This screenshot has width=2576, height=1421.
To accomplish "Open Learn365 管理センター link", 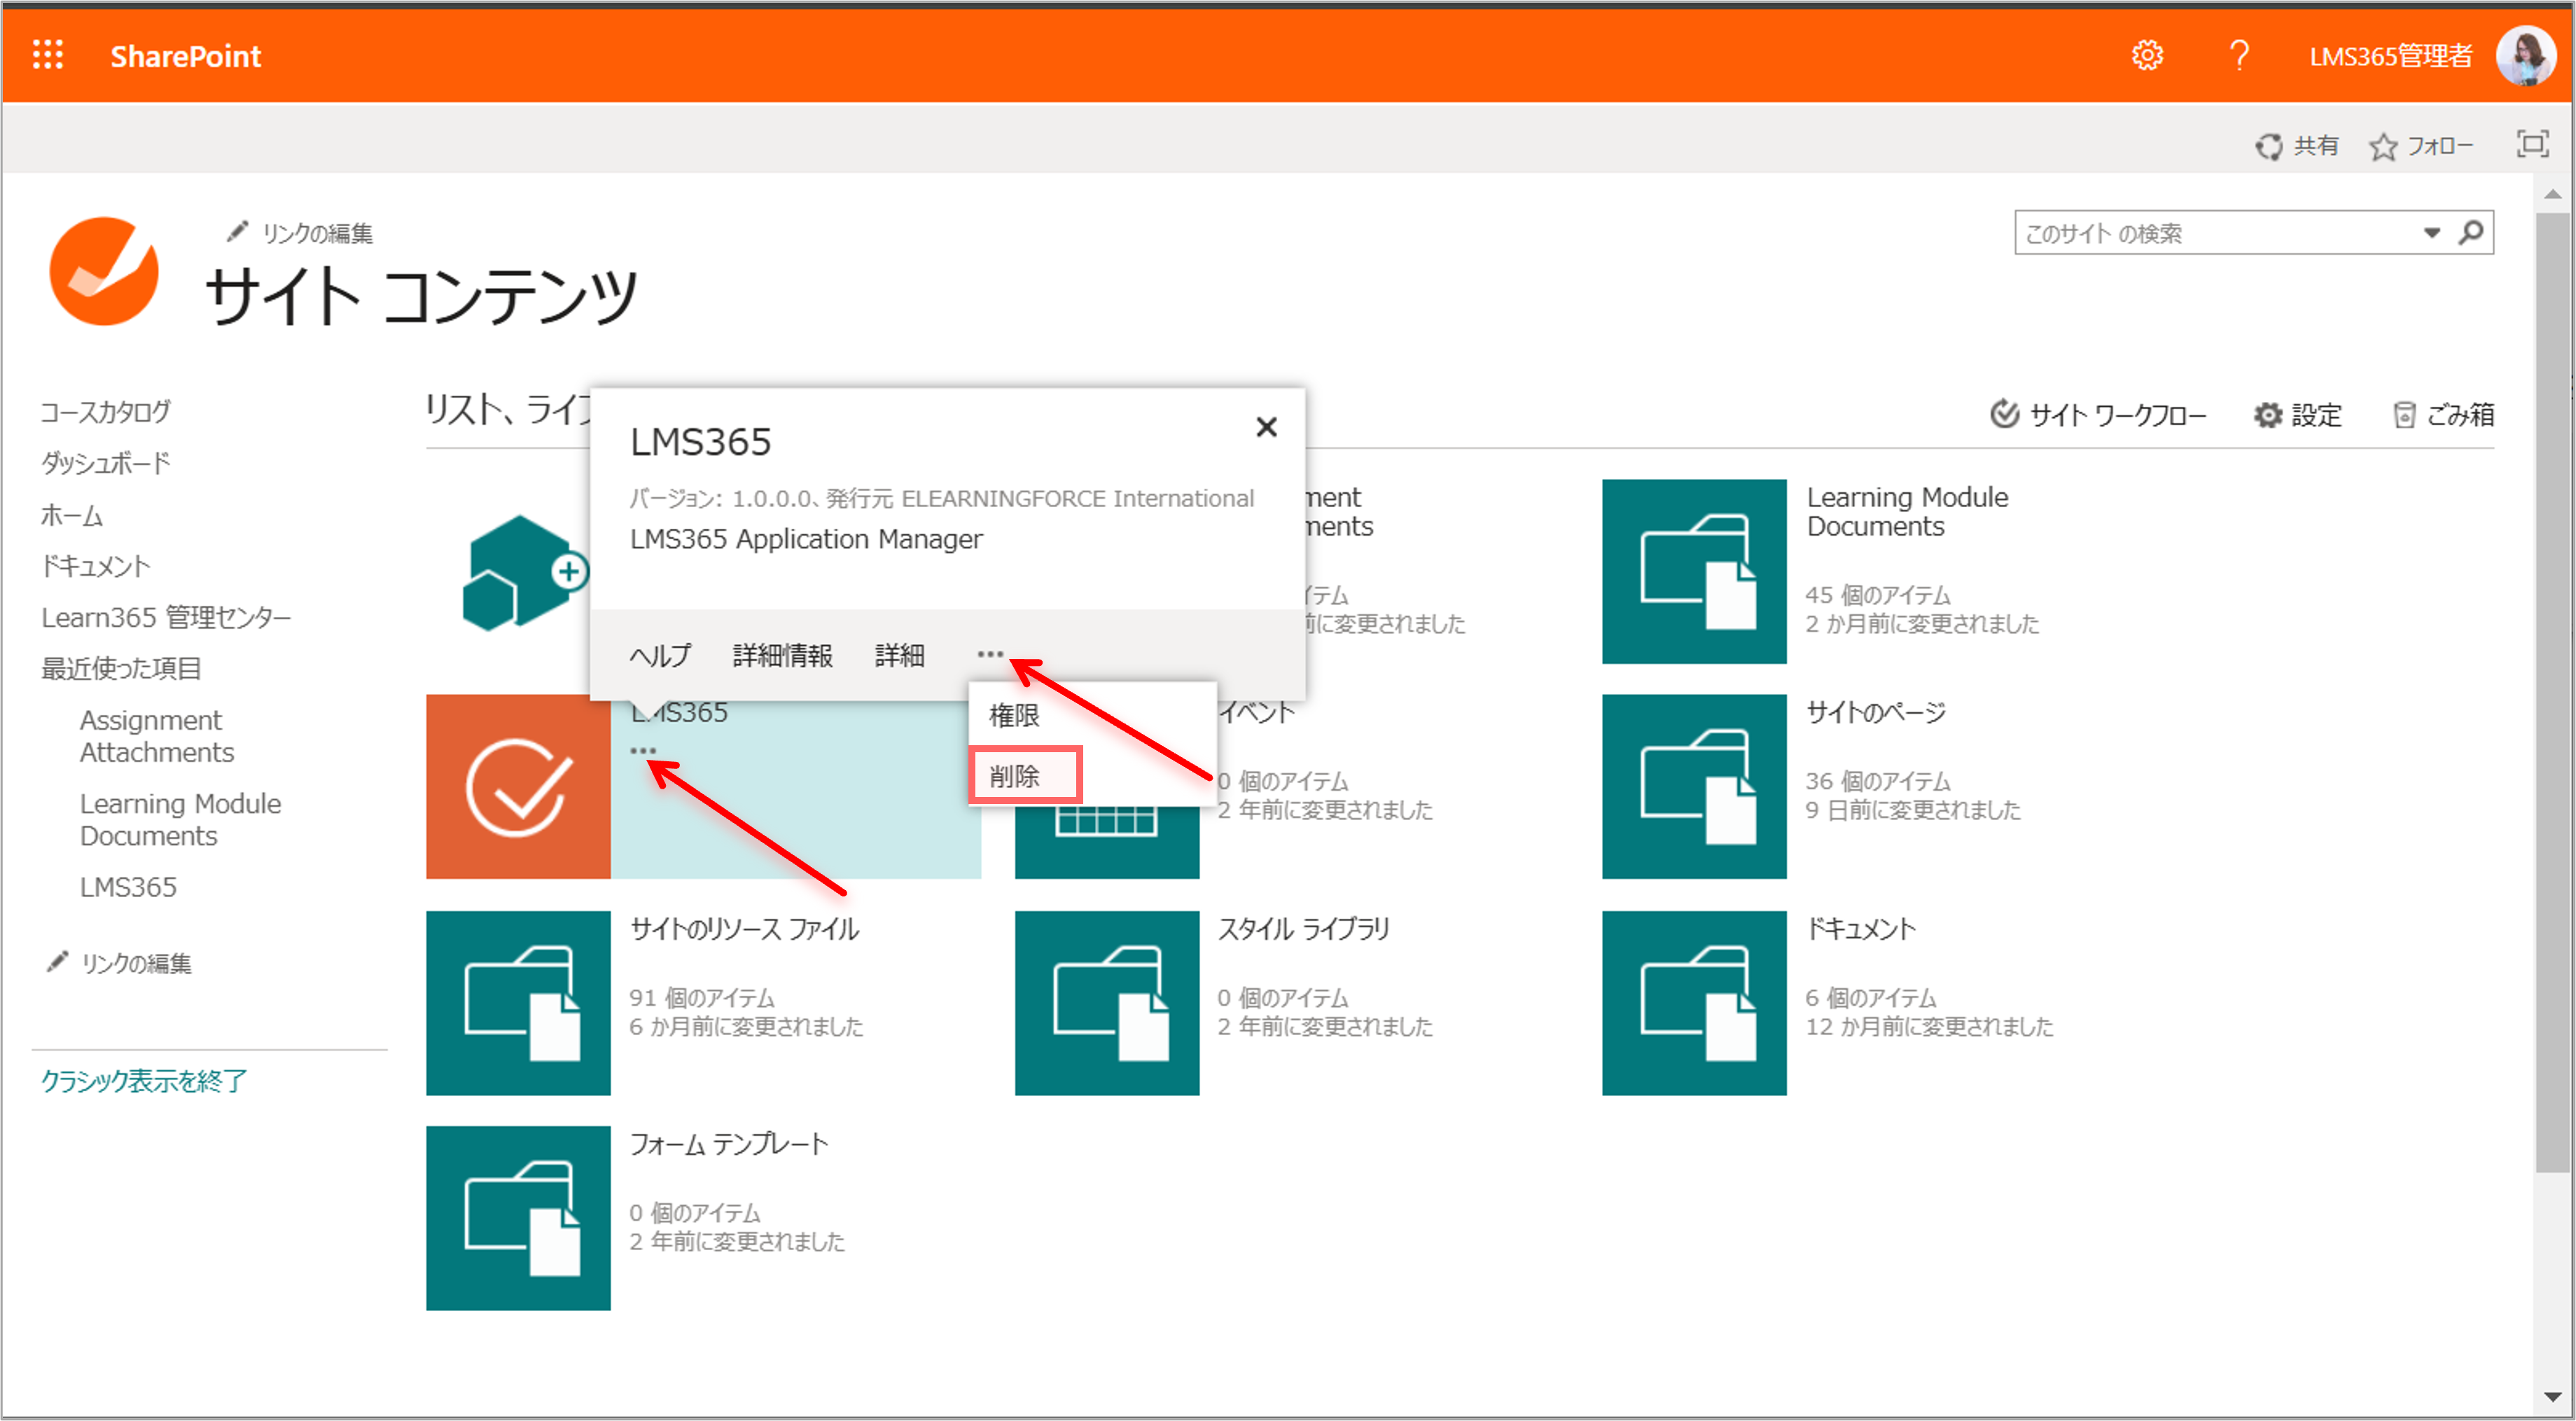I will 166,617.
